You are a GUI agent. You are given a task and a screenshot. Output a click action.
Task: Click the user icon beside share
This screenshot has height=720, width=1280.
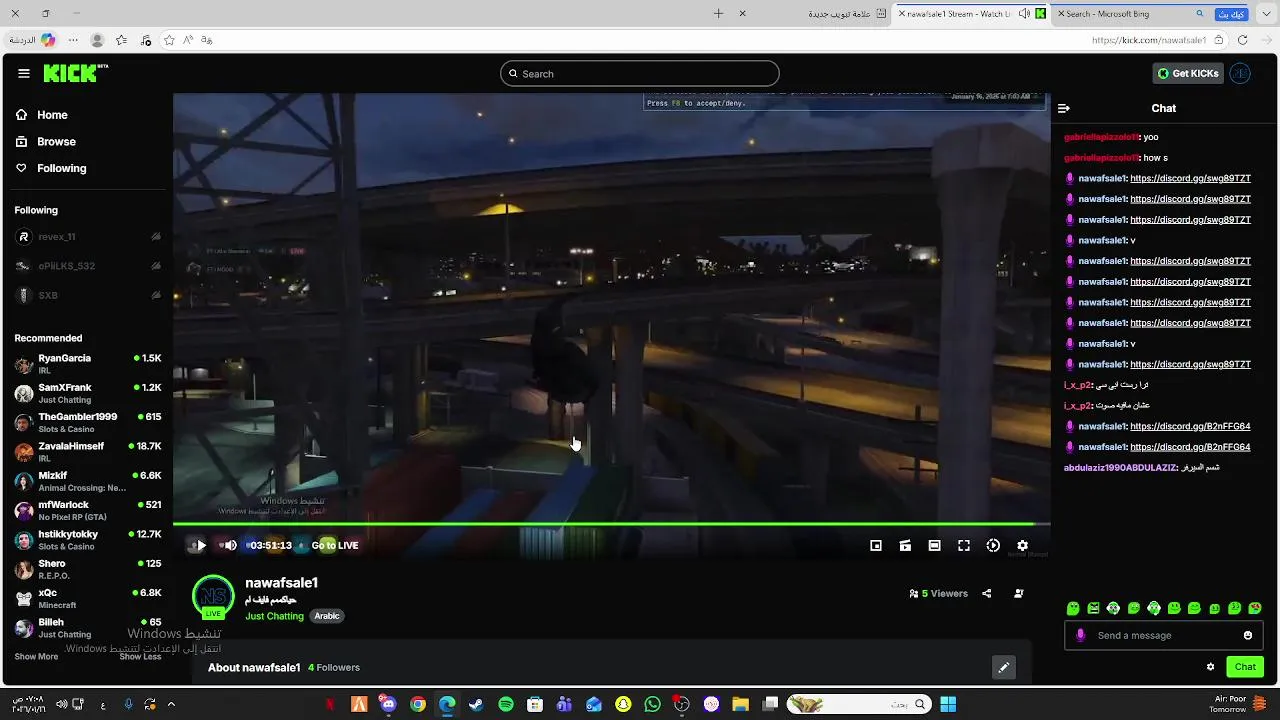coord(1019,593)
